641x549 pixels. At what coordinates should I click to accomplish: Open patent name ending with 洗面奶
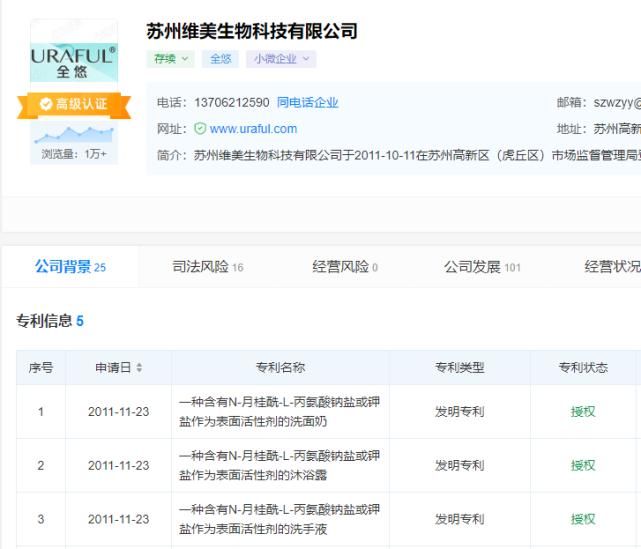click(x=279, y=412)
